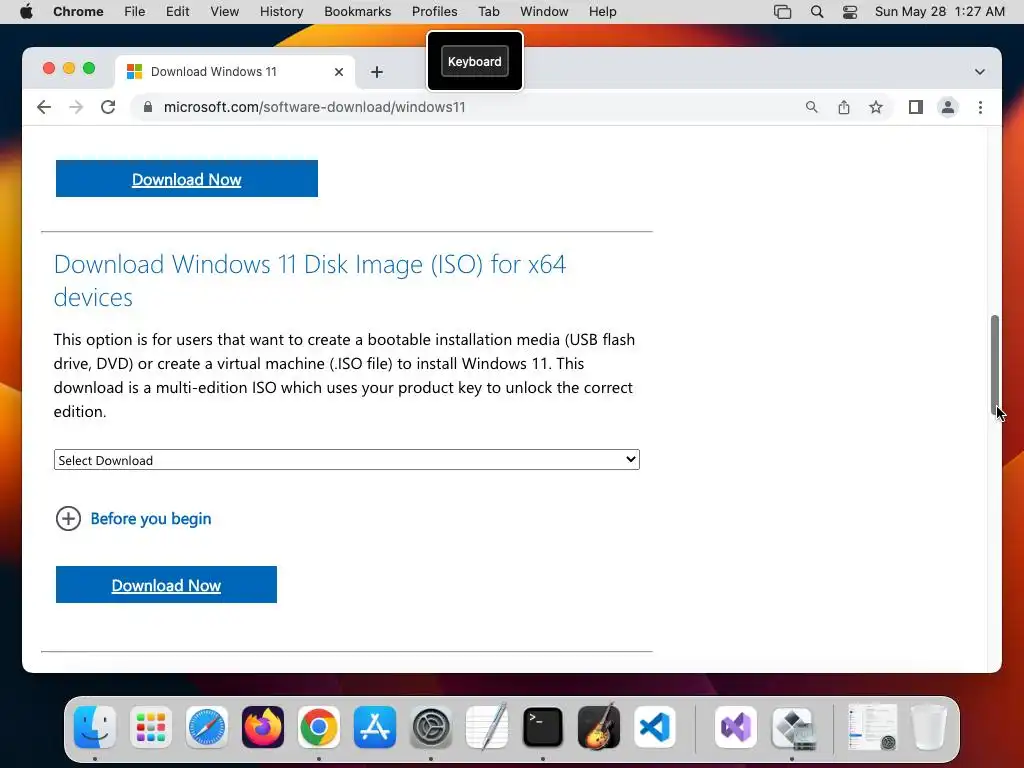The width and height of the screenshot is (1024, 768).
Task: Open Visual Studio Code from the dock
Action: tap(655, 727)
